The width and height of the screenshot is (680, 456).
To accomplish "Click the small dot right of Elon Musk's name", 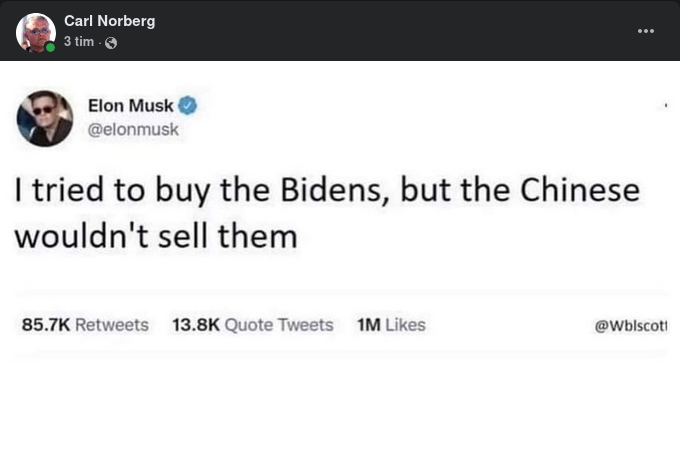I will coord(664,105).
